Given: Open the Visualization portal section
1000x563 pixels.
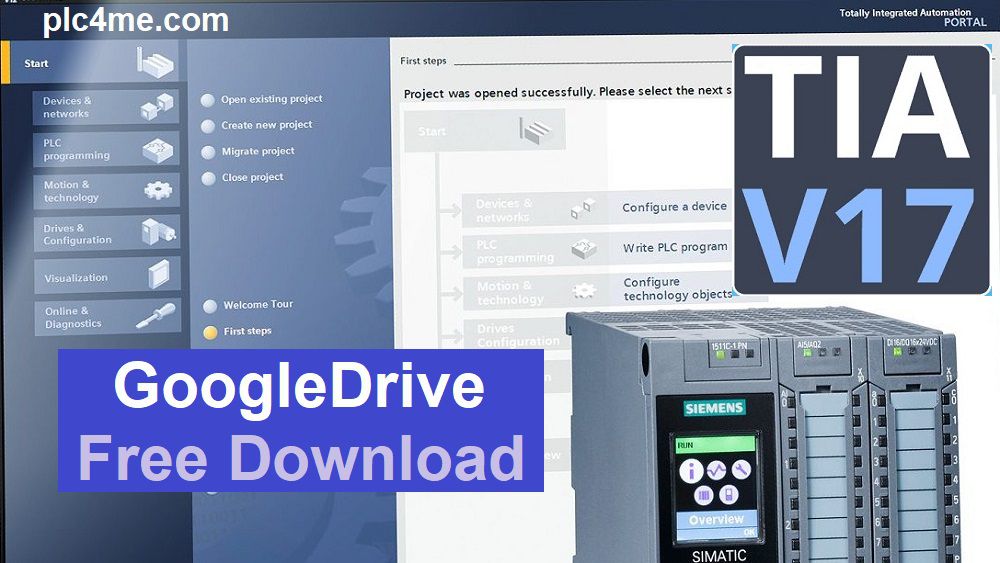Looking at the screenshot, I should [x=76, y=278].
